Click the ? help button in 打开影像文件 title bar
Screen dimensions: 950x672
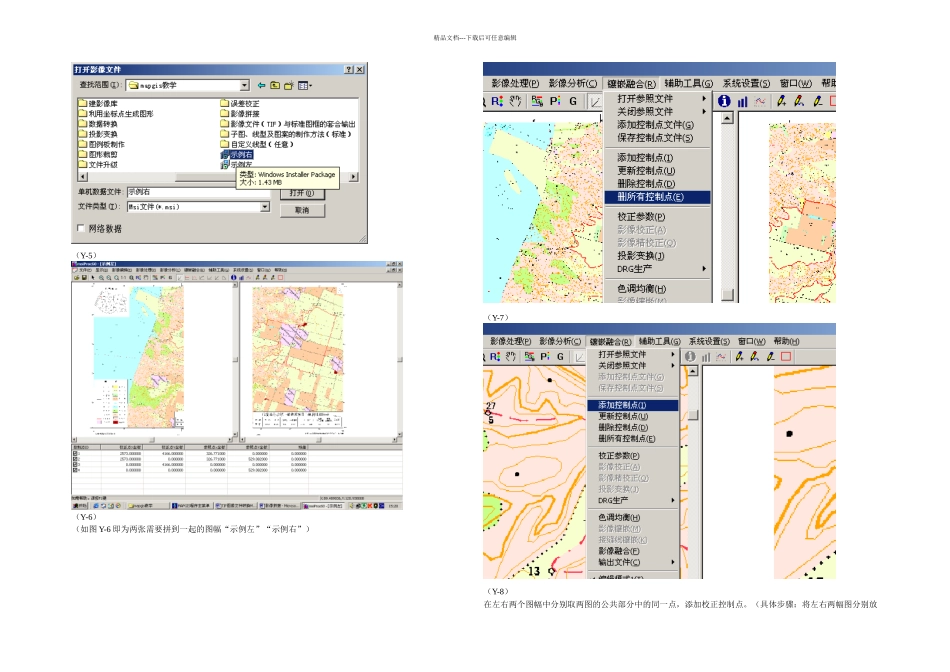348,69
